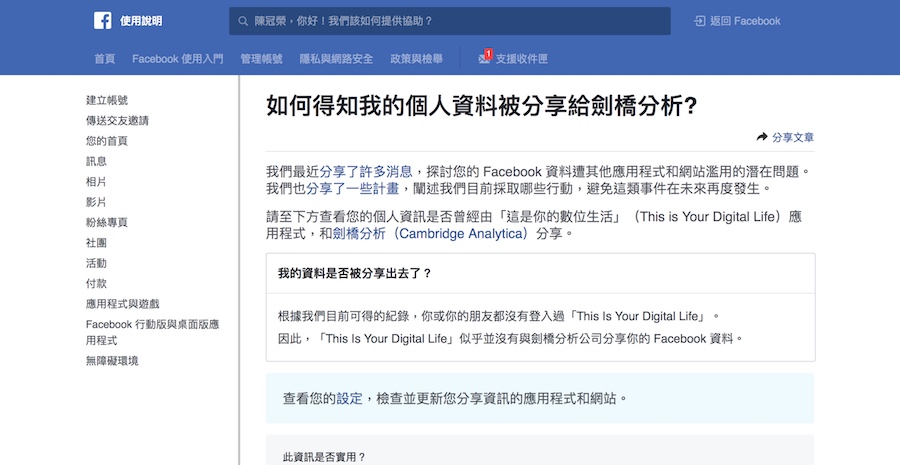Open the 政策與檢舉 menu
Image resolution: width=900 pixels, height=465 pixels.
(x=416, y=59)
